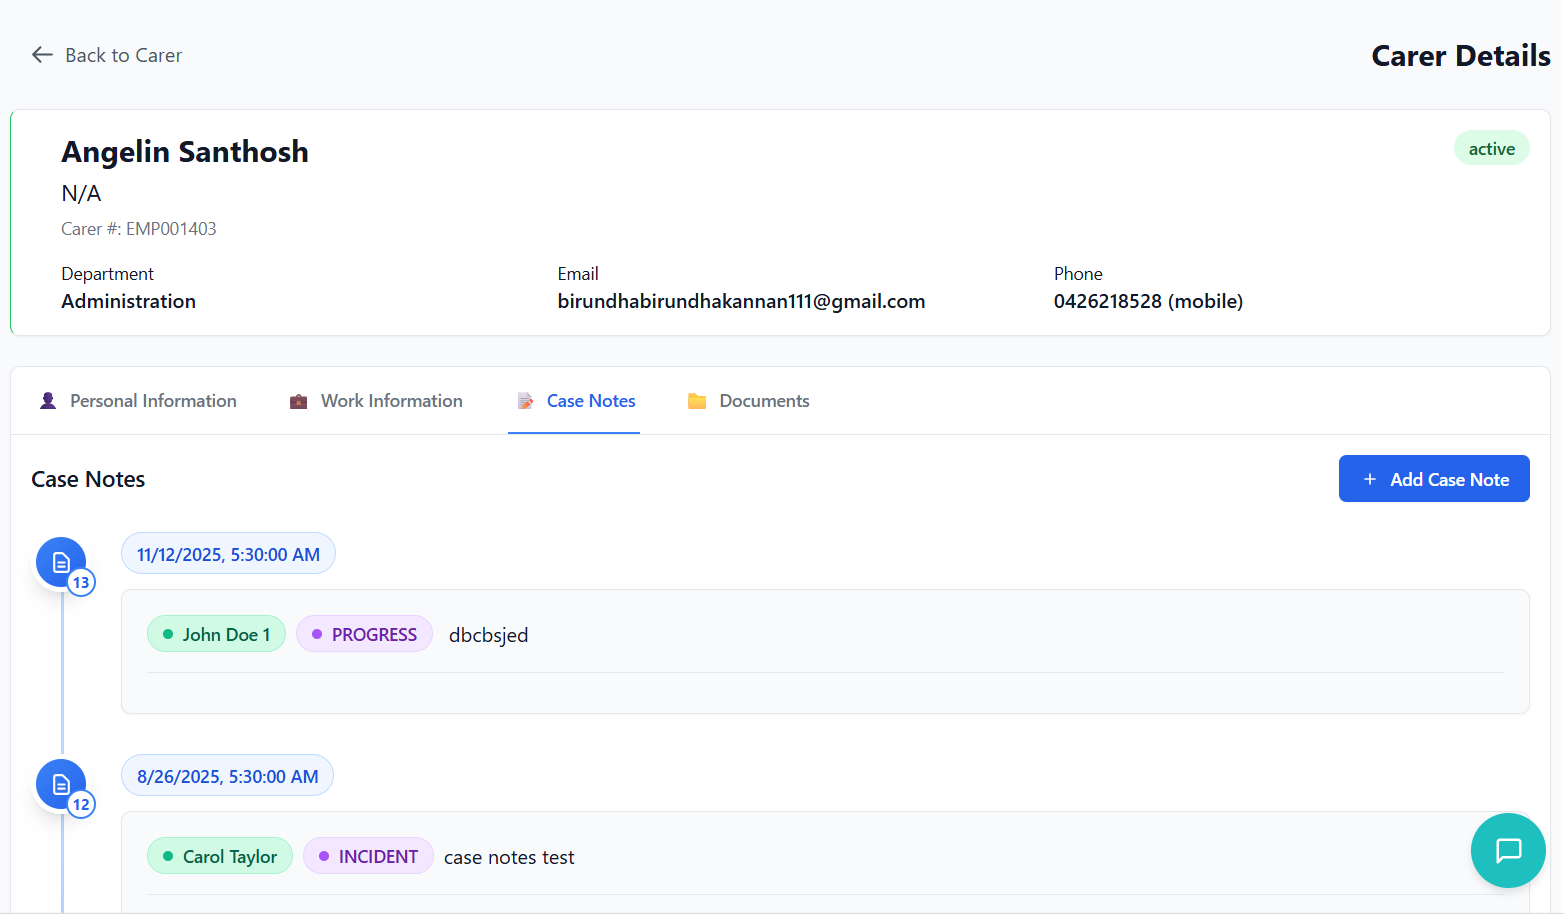
Task: Click the active status badge
Action: point(1490,149)
